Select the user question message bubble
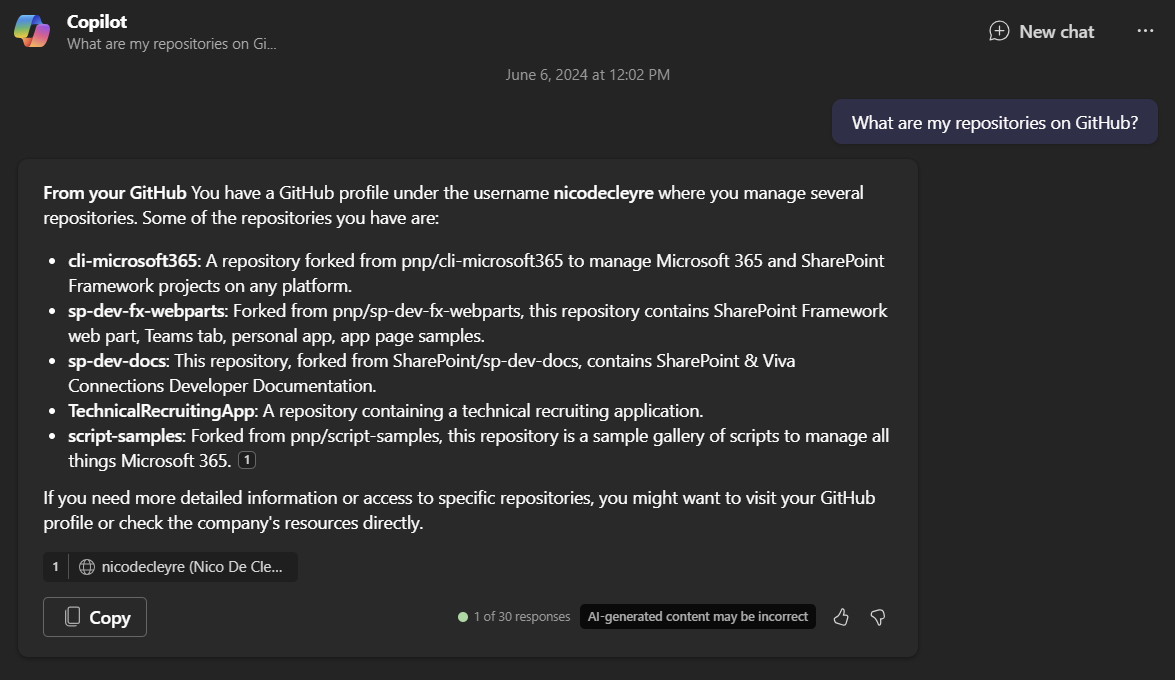The image size is (1175, 680). click(994, 123)
